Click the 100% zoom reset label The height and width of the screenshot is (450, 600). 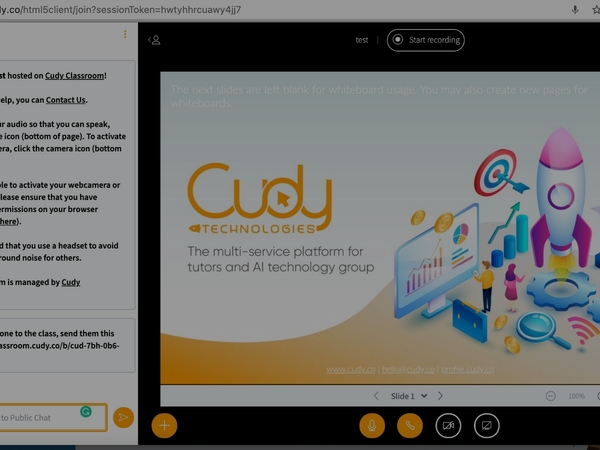576,396
